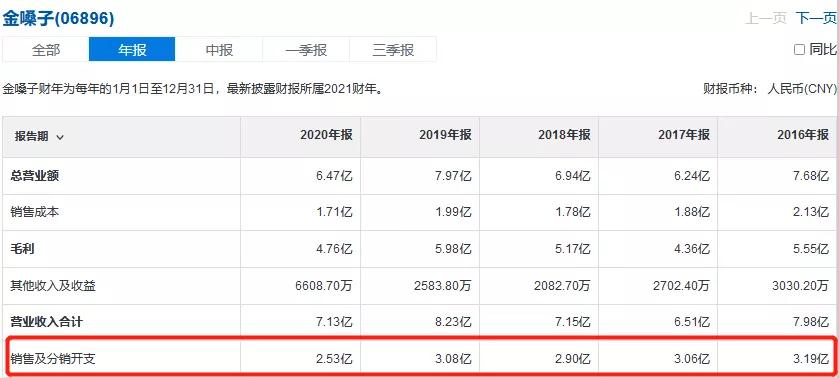The width and height of the screenshot is (839, 378).
Task: Click the 财报币种 人民币(CNY) label
Action: coord(769,89)
